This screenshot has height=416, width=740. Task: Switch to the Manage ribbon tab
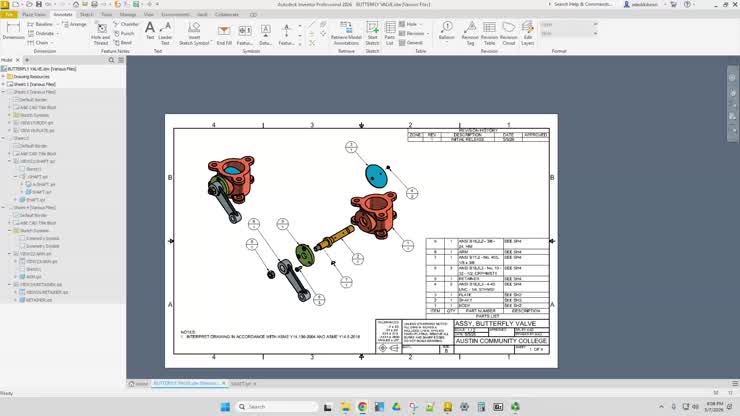(128, 15)
